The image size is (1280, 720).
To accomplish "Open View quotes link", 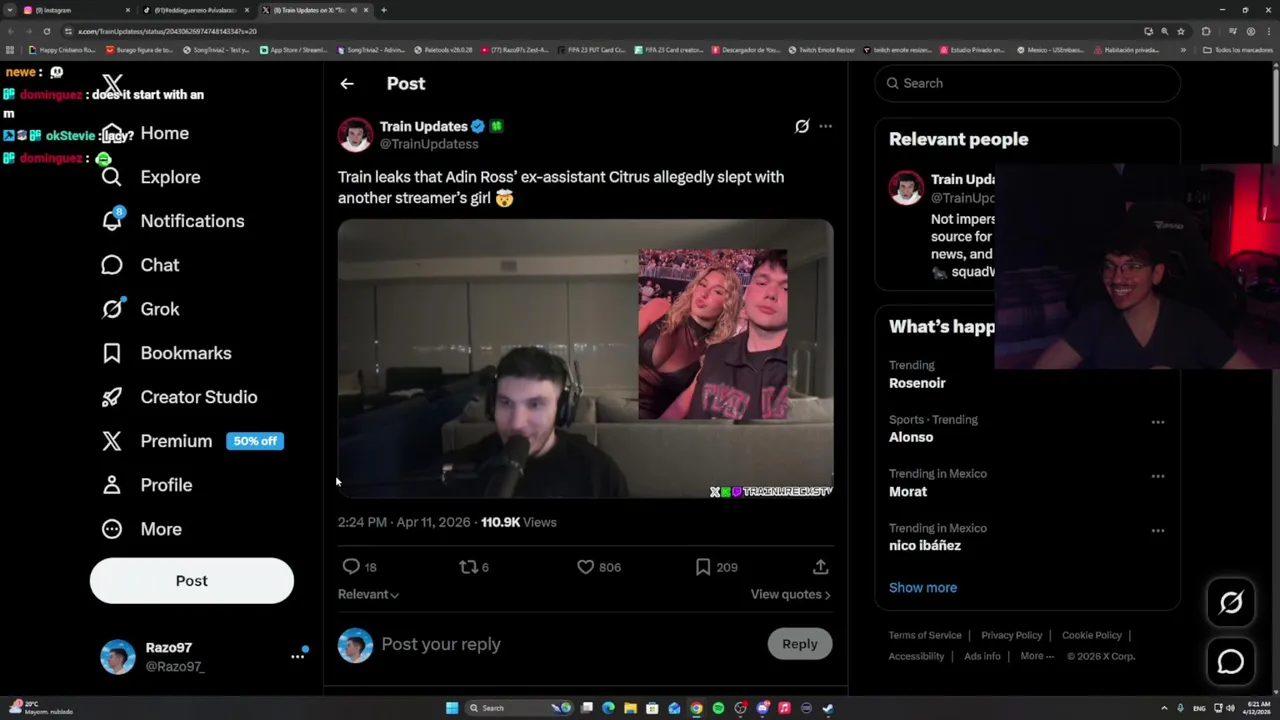I will [x=790, y=594].
